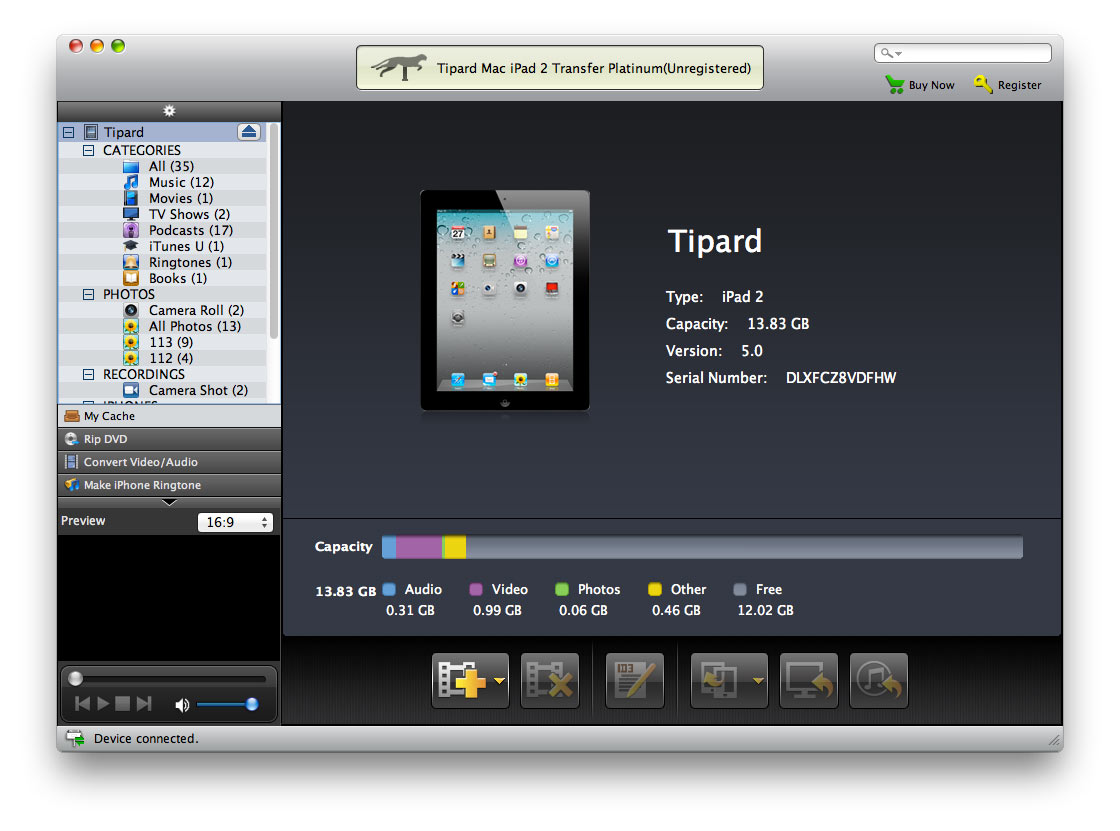The height and width of the screenshot is (831, 1120).
Task: Click the next track button
Action: [144, 704]
